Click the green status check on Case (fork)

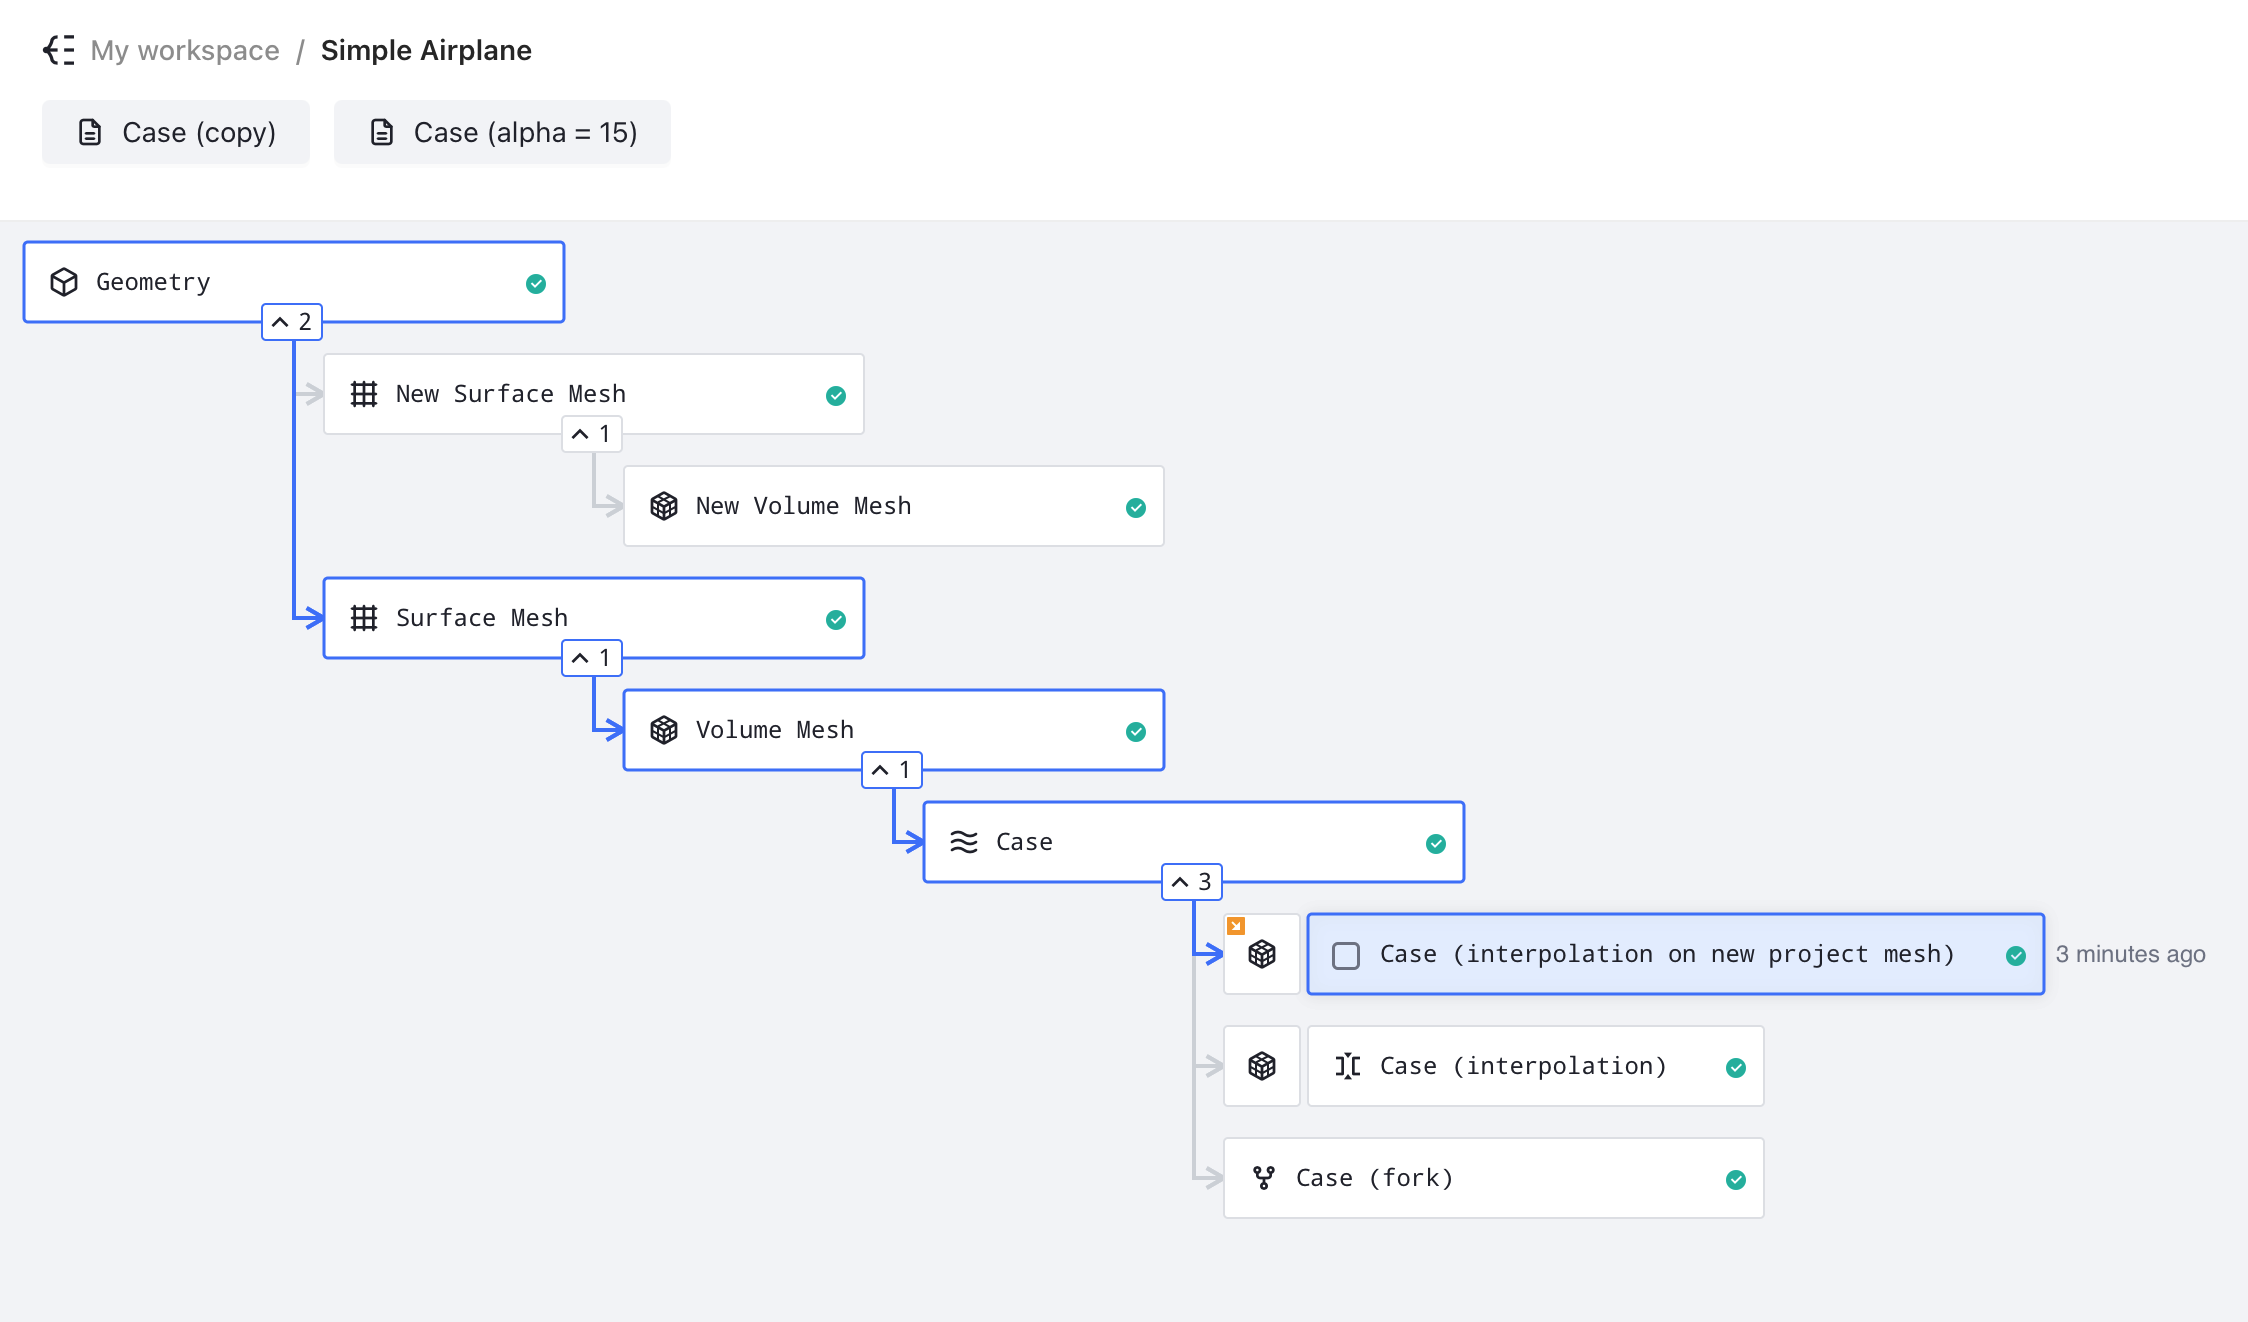1736,1180
